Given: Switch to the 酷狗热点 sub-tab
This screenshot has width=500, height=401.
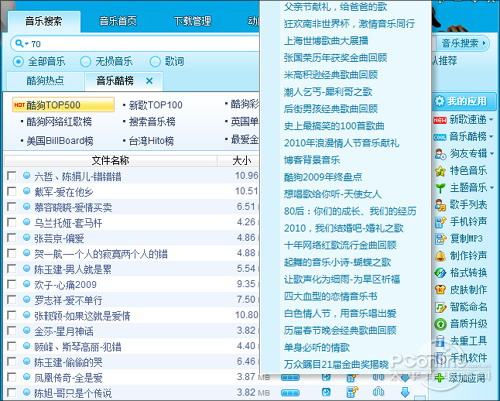Looking at the screenshot, I should click(45, 81).
